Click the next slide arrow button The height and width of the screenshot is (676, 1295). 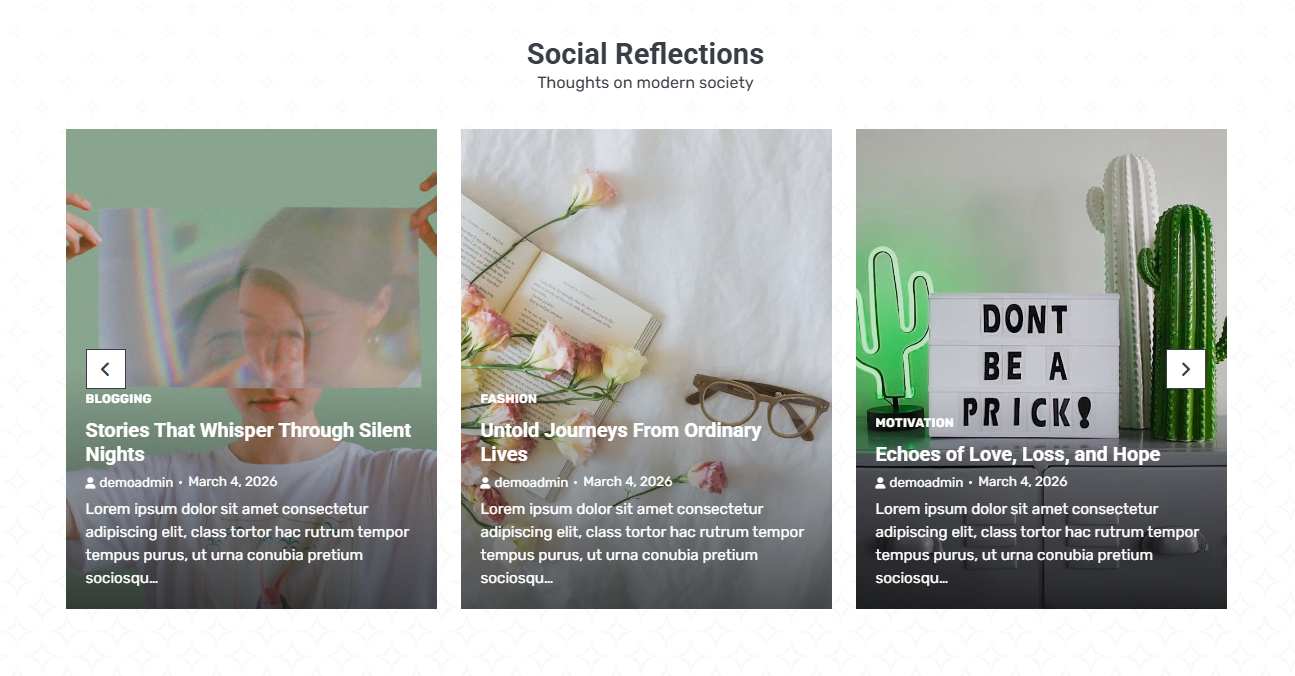(x=1186, y=369)
